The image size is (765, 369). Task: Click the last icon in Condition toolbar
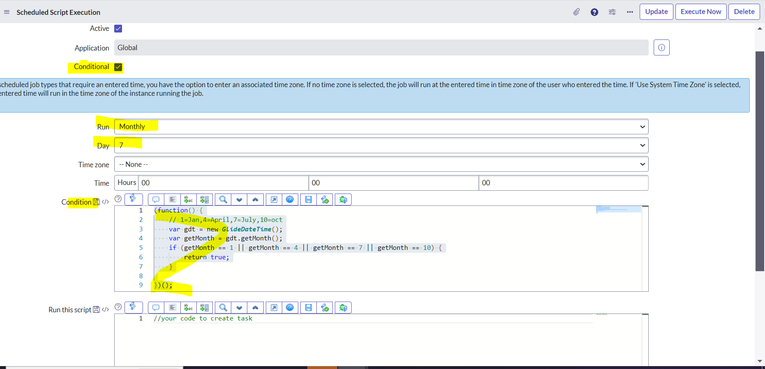coord(343,199)
